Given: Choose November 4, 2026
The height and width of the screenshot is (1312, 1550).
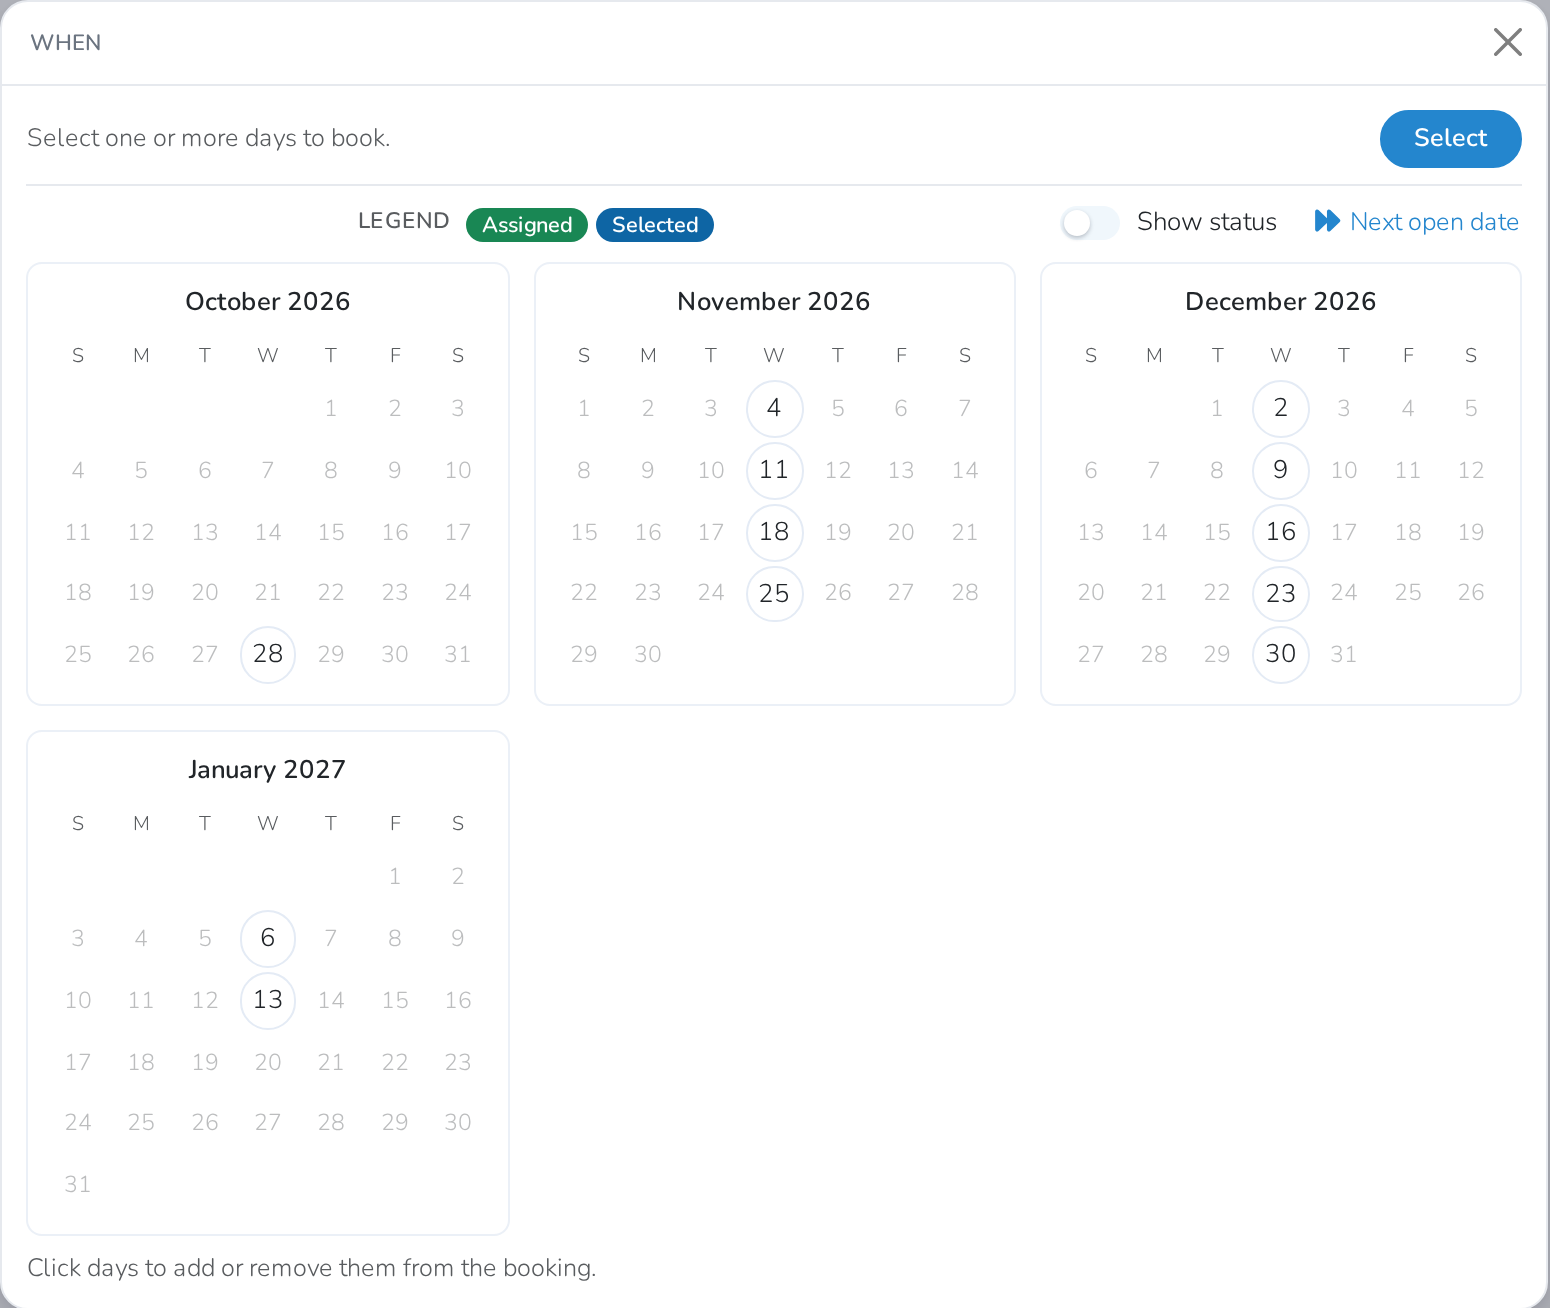Looking at the screenshot, I should (x=774, y=409).
